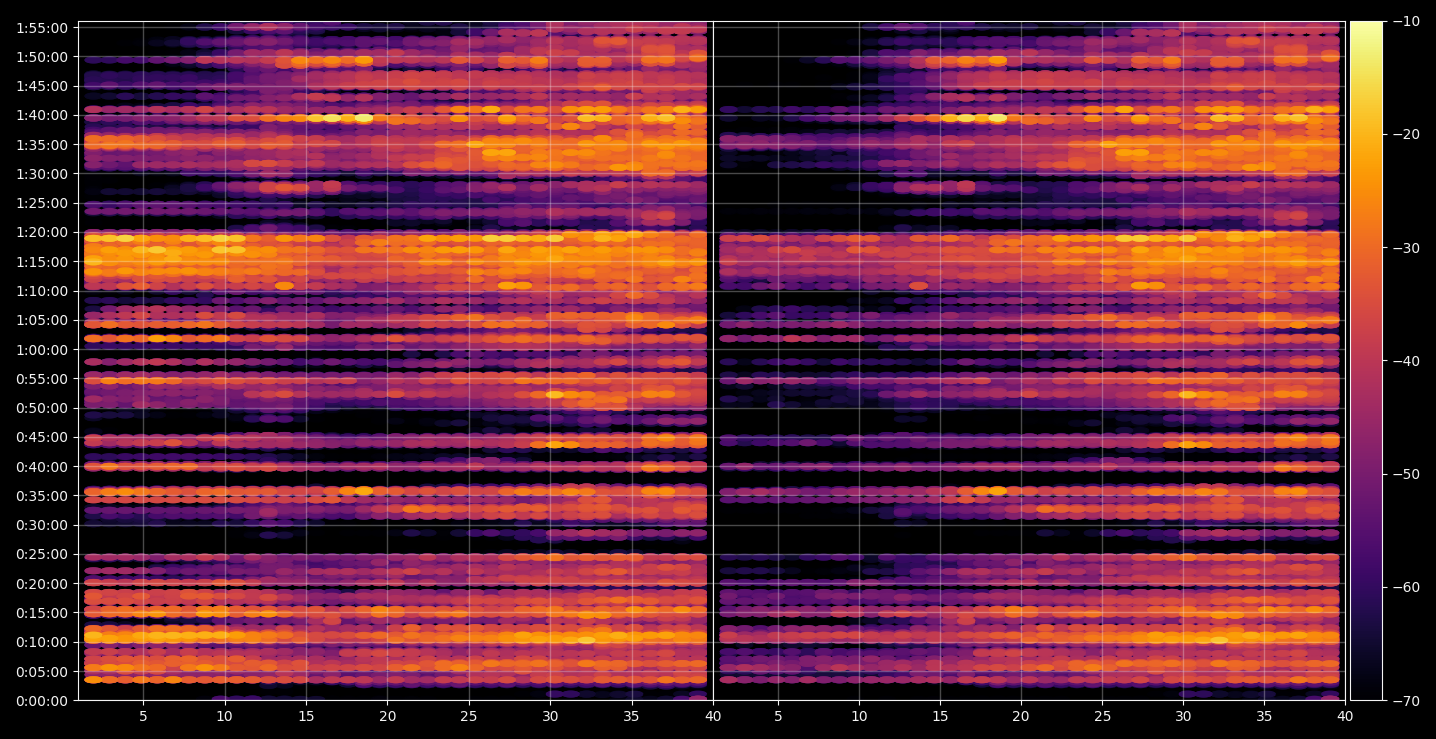
Task: Select the 1:00:00 time label
Action: 42,350
